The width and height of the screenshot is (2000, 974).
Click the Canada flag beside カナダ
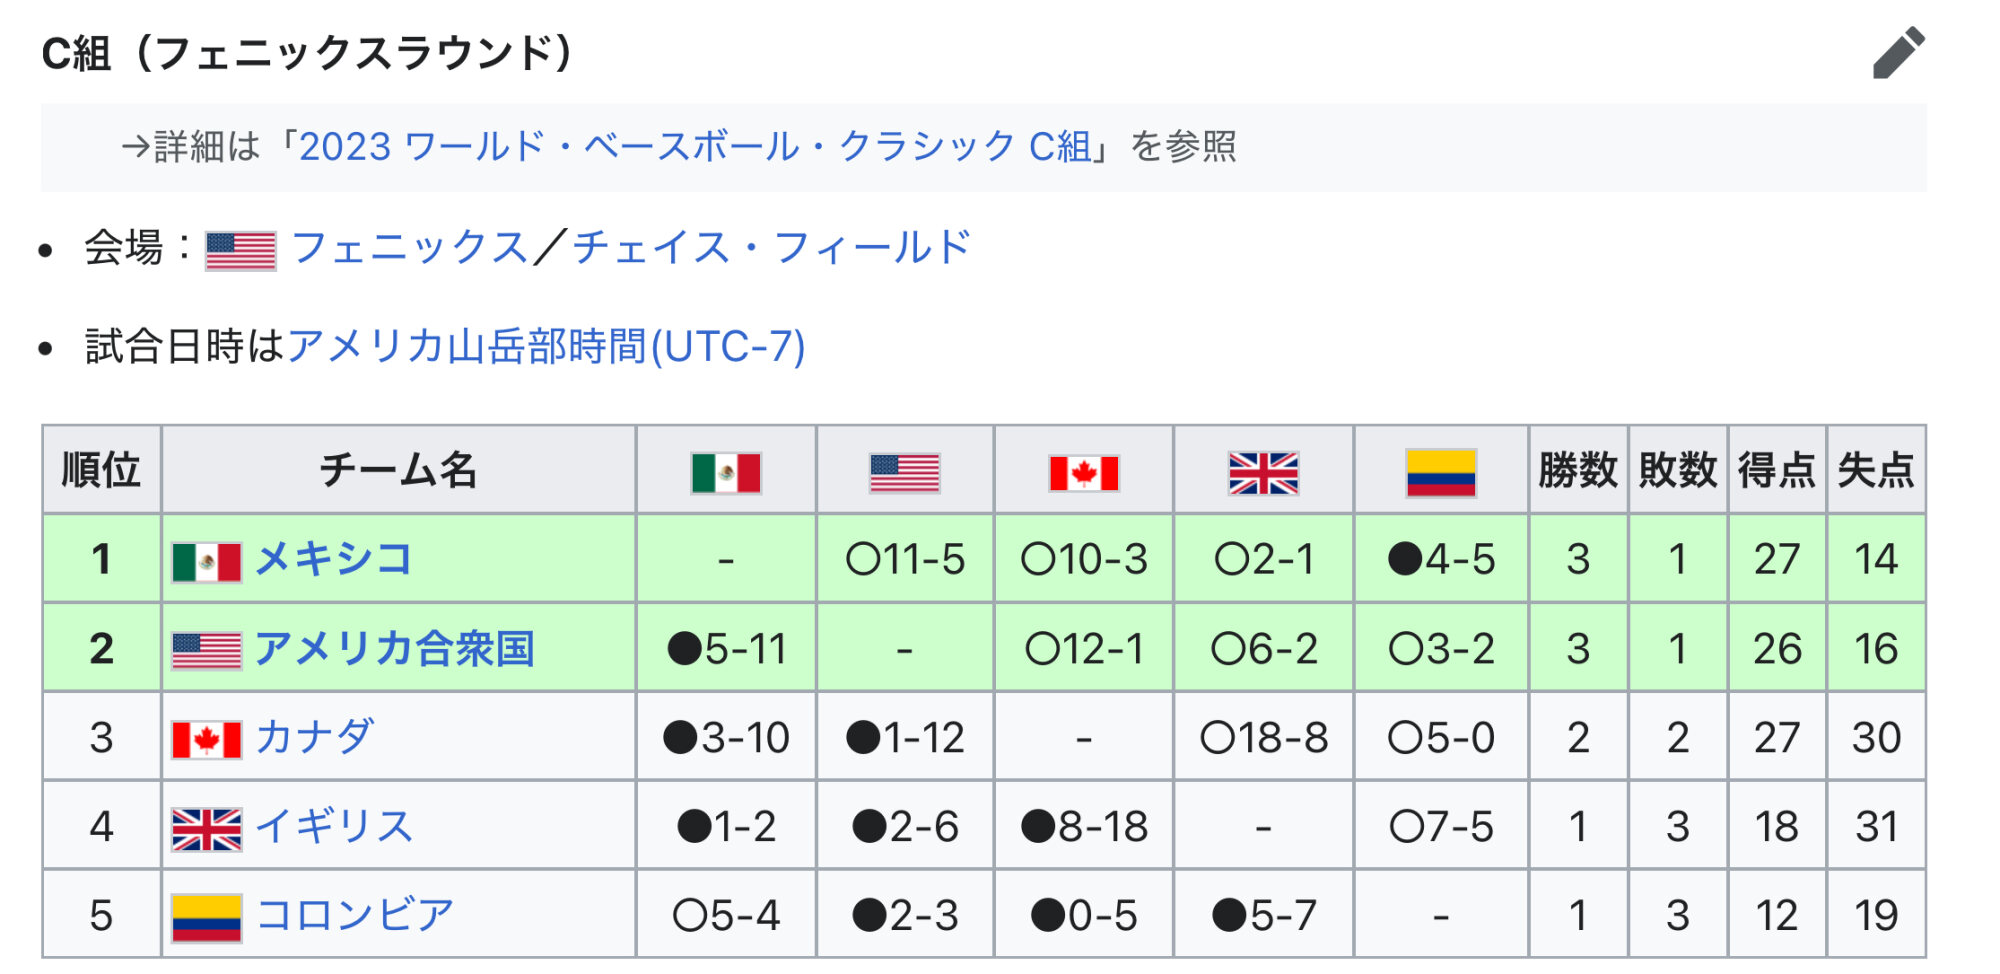206,740
